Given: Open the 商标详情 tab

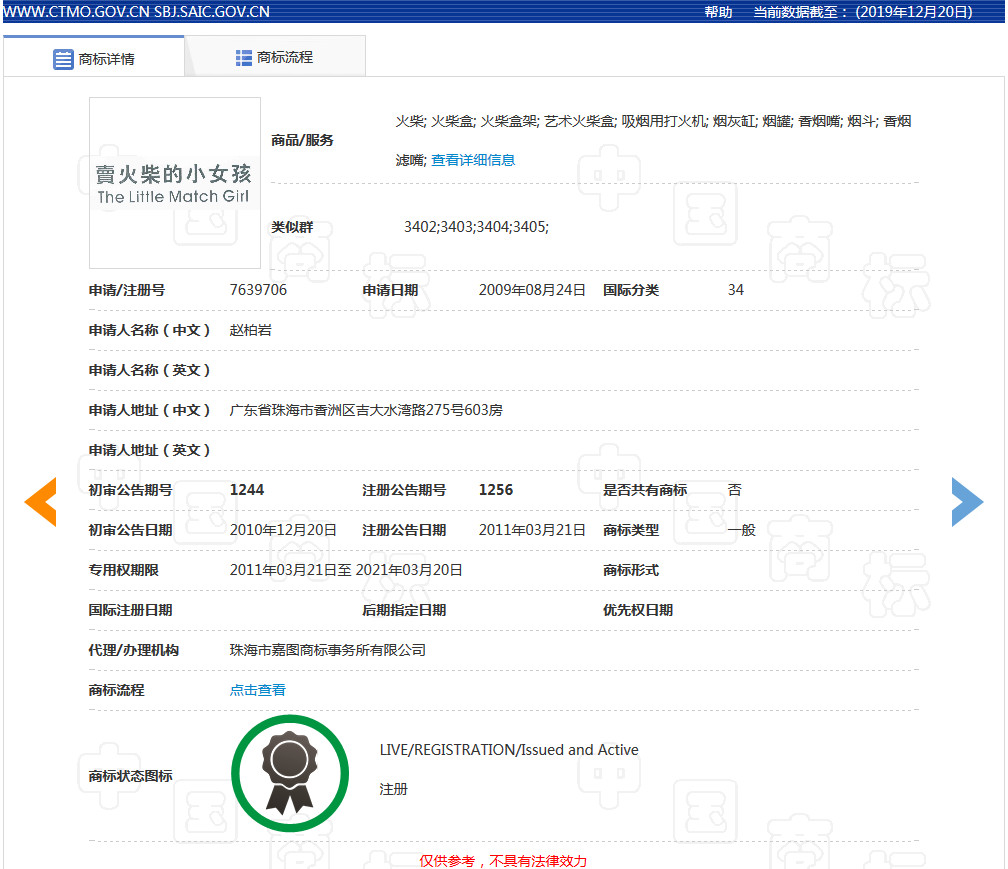Looking at the screenshot, I should click(94, 57).
